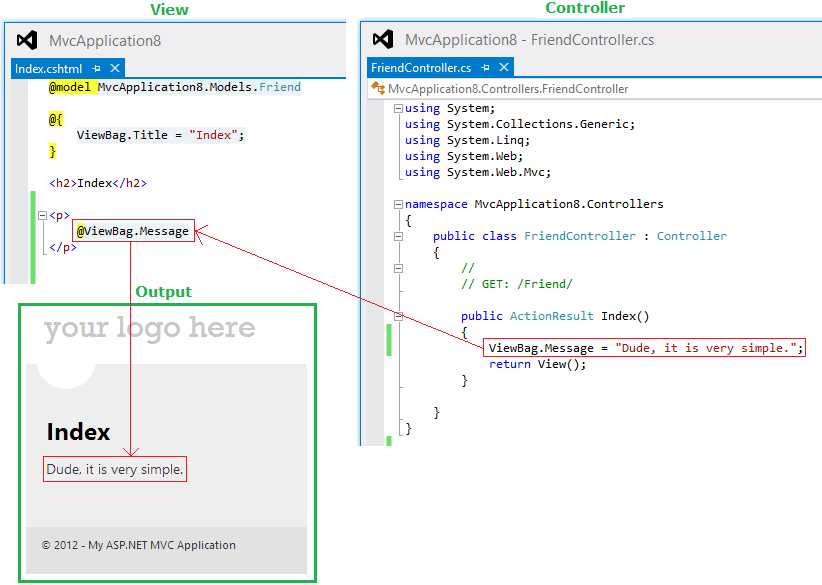Click the '© 2012 - My ASP.NET MVC Application' footer
The image size is (822, 585).
[138, 545]
